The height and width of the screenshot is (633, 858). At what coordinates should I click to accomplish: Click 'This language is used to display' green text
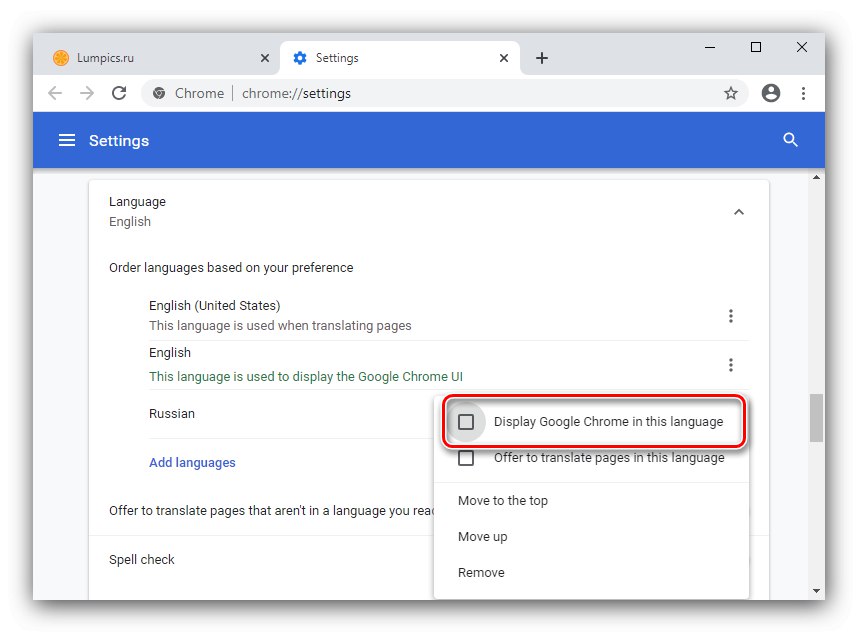306,377
